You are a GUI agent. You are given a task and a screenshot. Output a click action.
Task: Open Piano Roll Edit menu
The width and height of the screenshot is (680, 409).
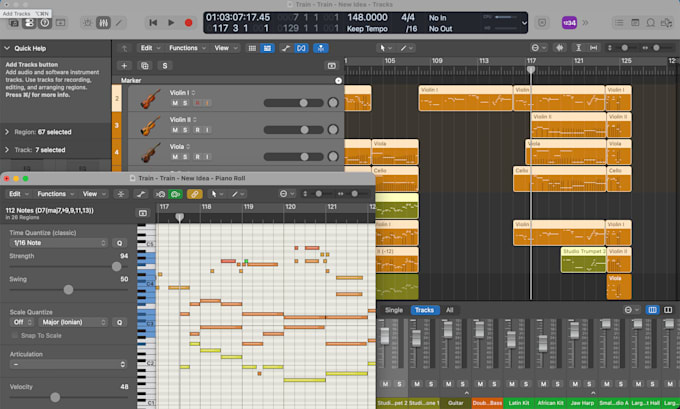[x=18, y=194]
